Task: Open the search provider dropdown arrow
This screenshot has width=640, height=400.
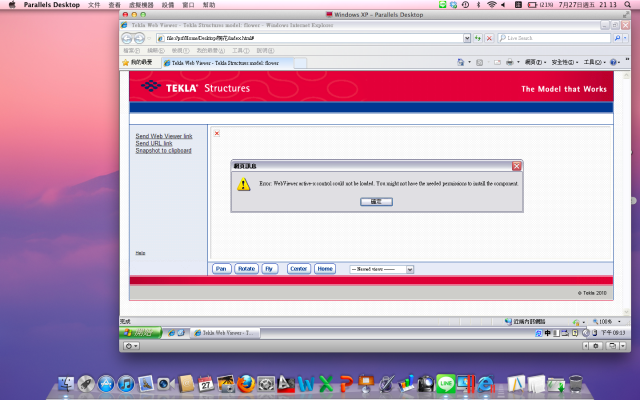Action: tap(625, 38)
